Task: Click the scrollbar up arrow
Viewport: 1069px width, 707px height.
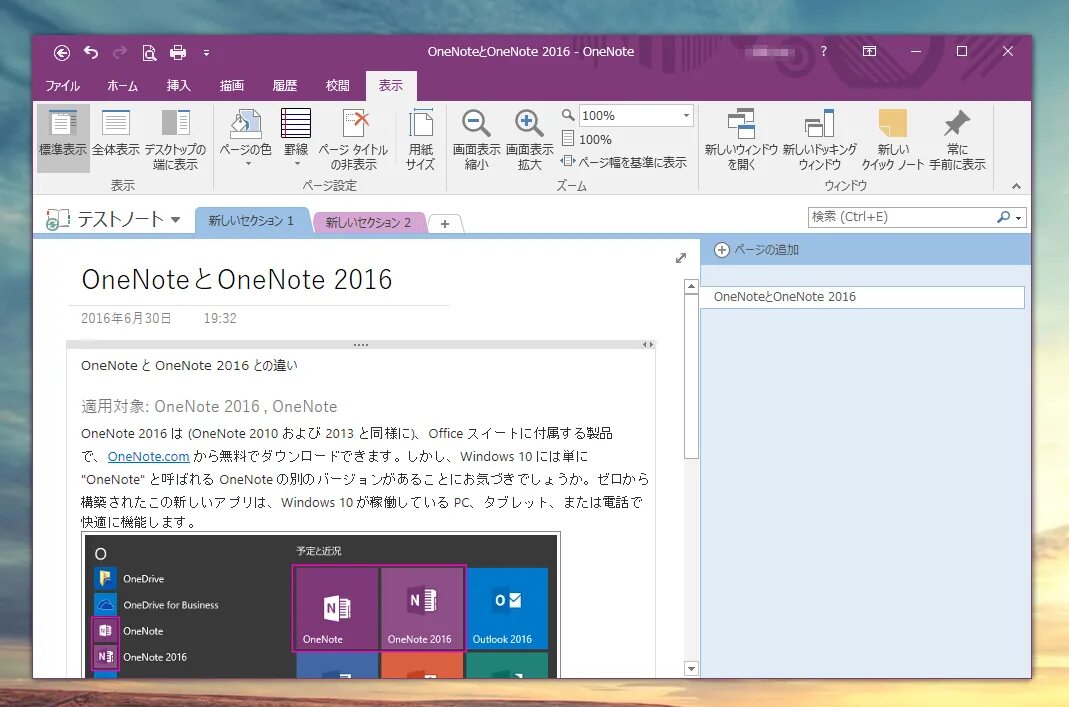Action: [x=691, y=286]
